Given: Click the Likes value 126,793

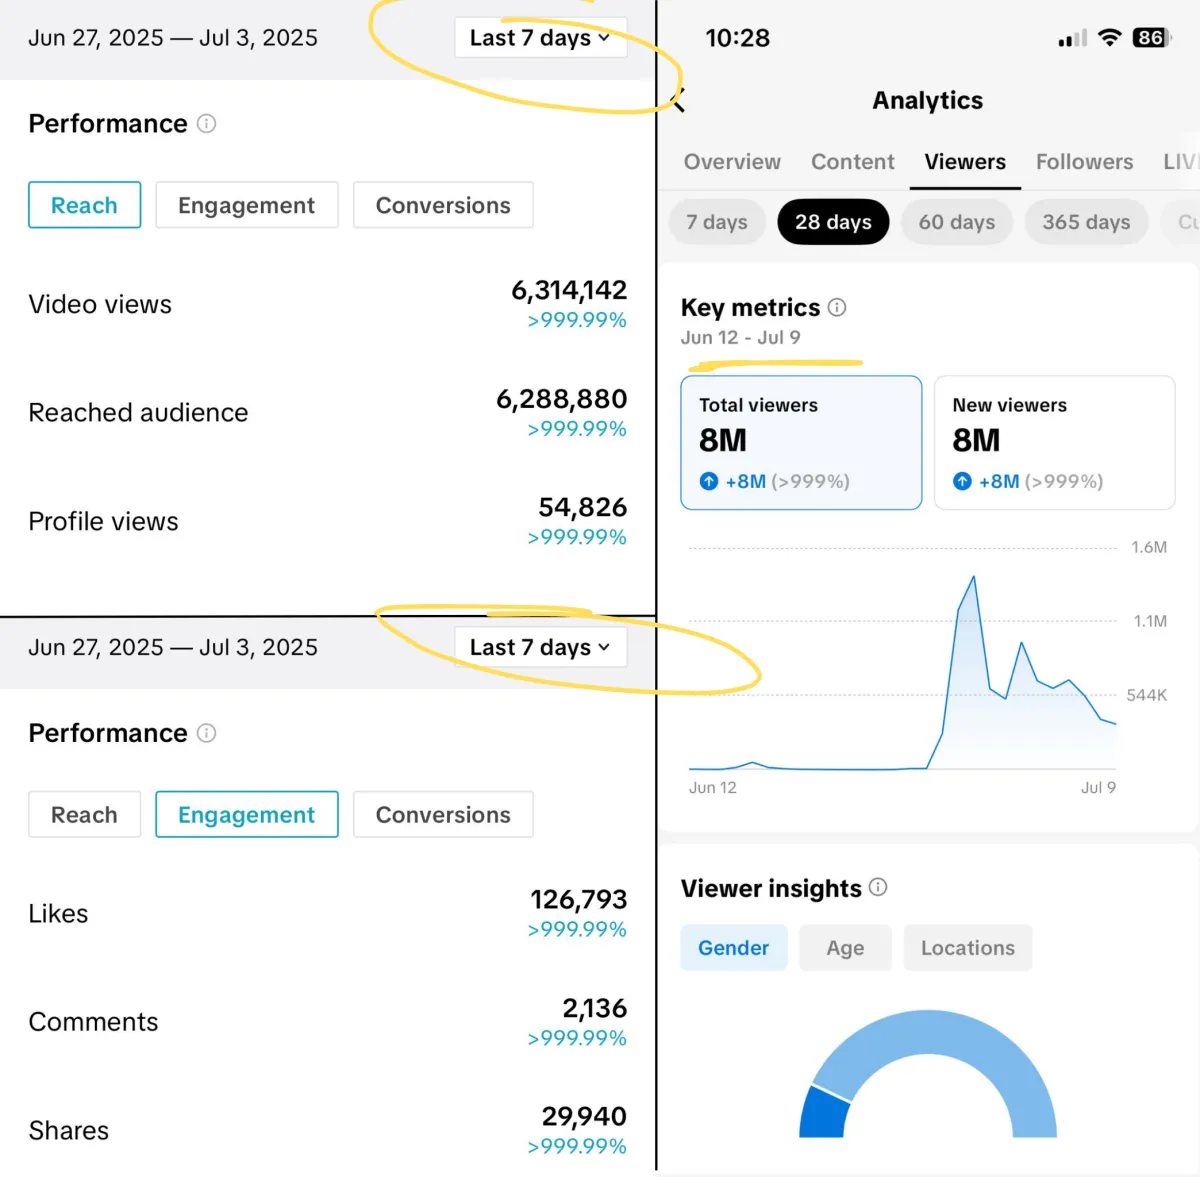Looking at the screenshot, I should (579, 900).
